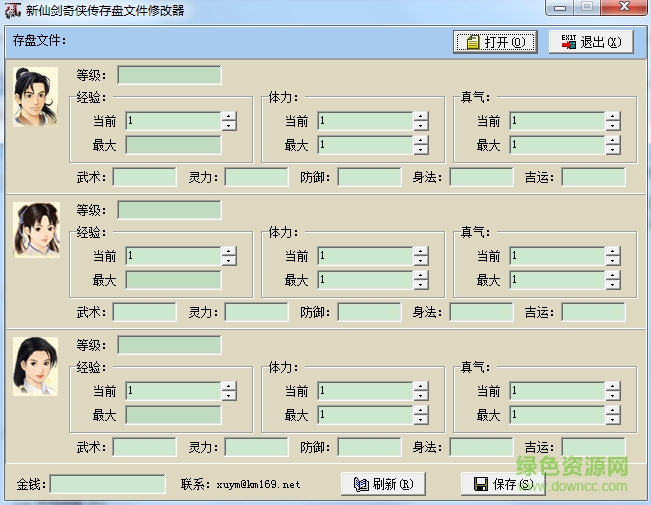Increase top character's 真气 当前 with up arrow

[613, 116]
